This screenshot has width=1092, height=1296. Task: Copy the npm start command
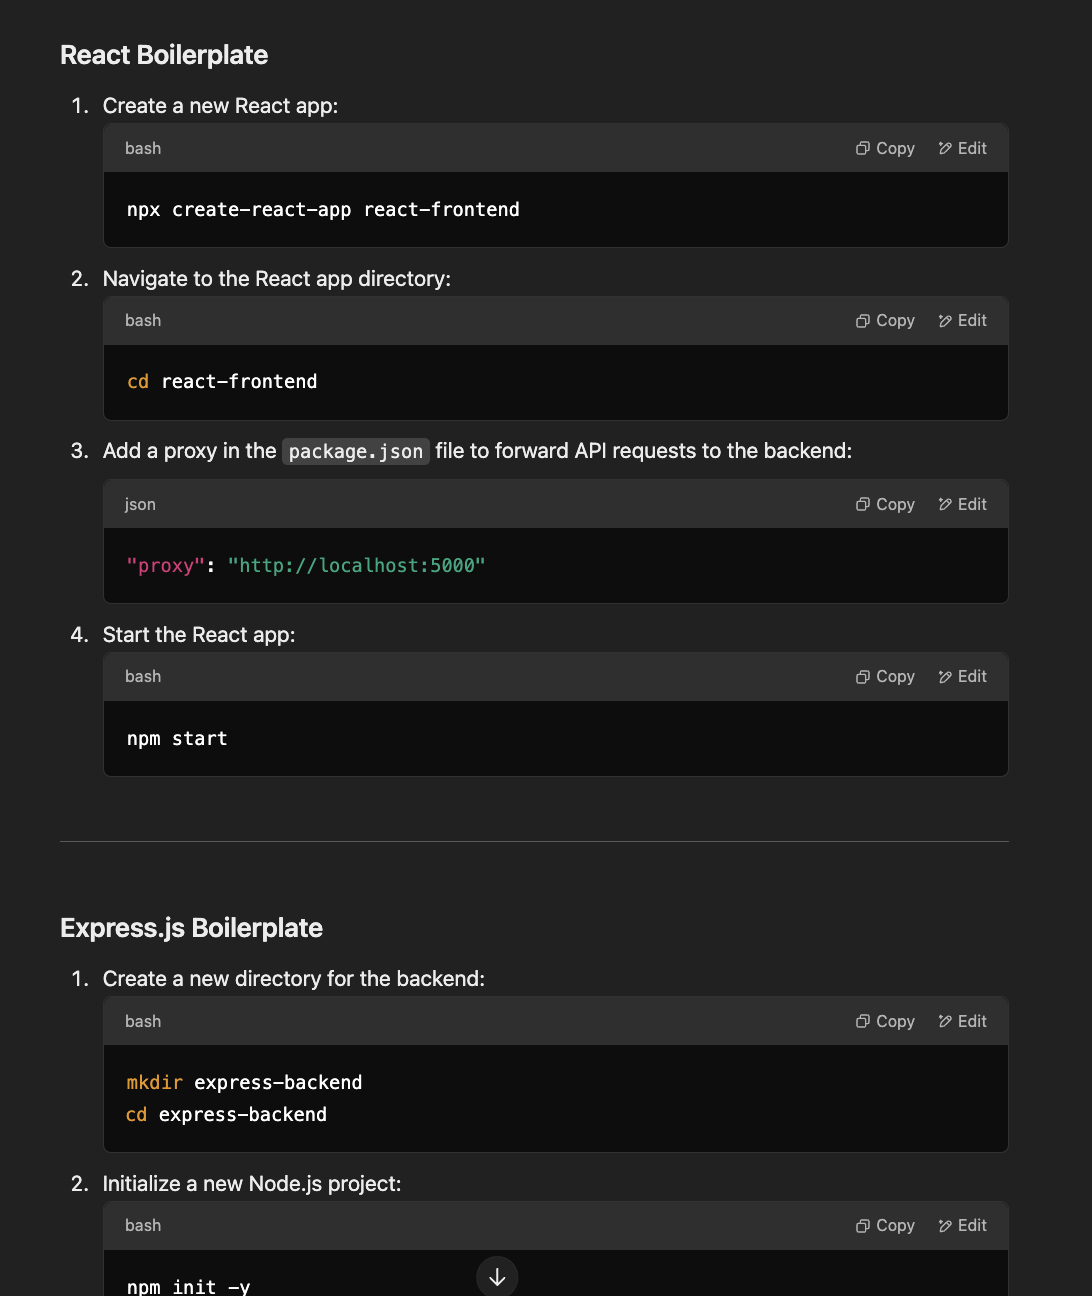(885, 676)
